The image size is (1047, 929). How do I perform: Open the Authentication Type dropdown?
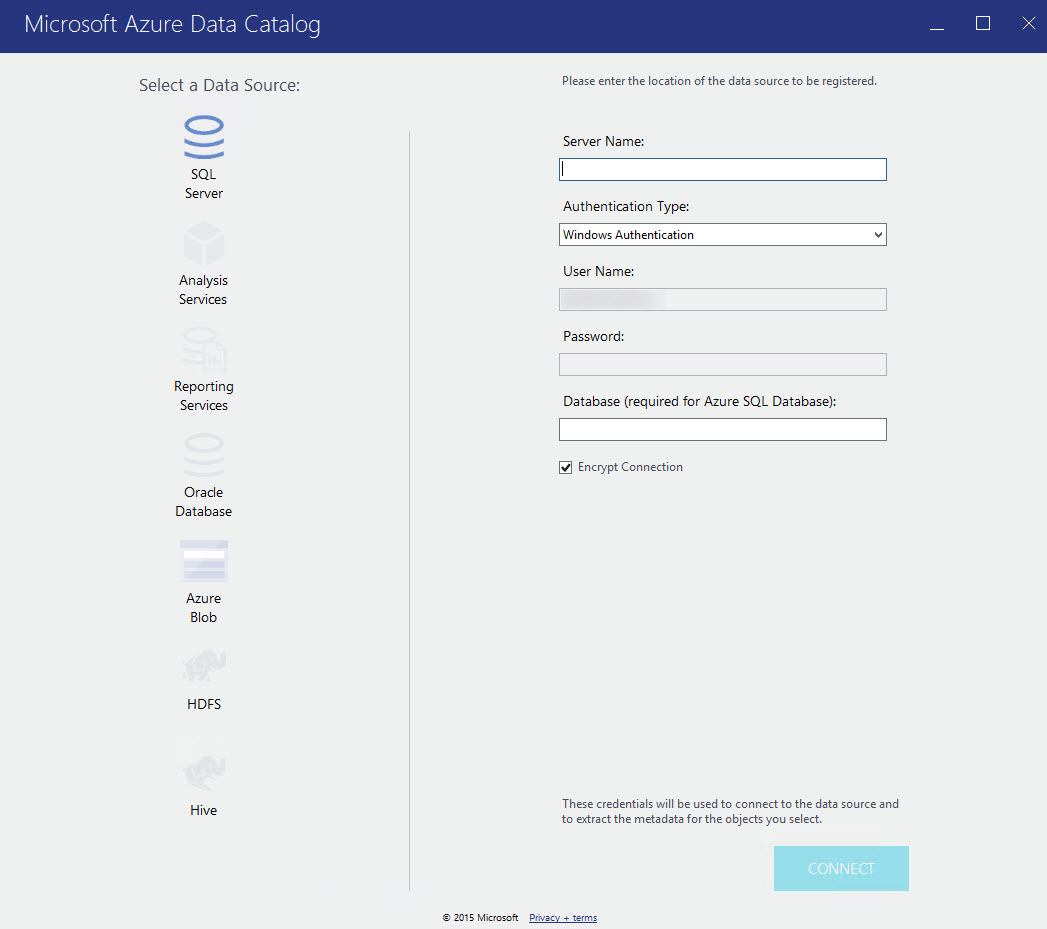(x=722, y=234)
